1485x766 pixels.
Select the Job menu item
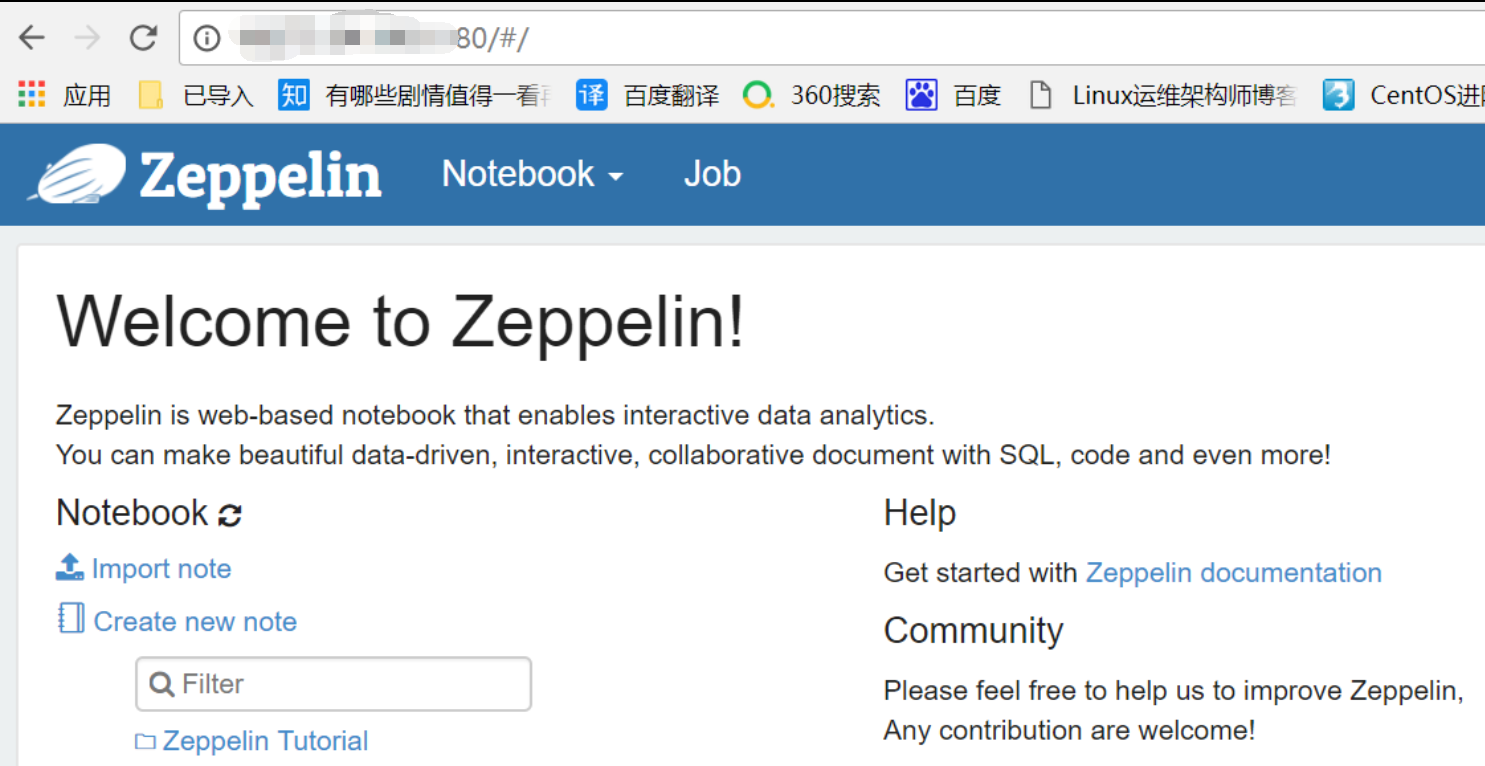(x=711, y=173)
